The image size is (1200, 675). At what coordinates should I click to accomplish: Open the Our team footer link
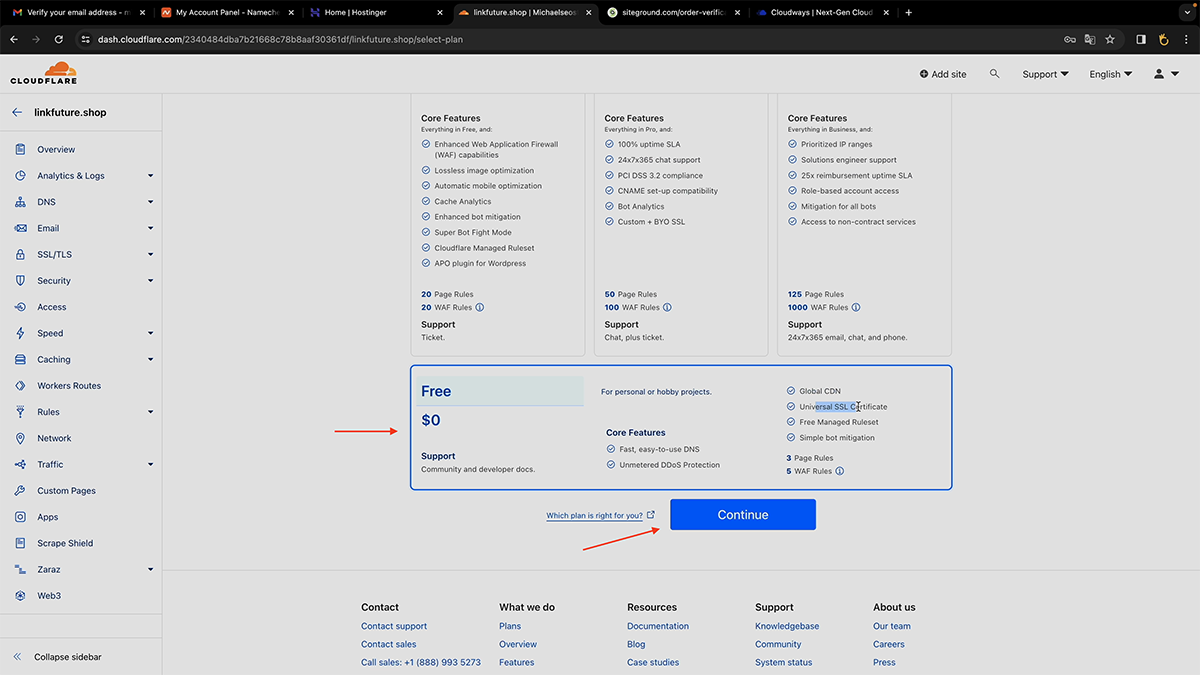[892, 626]
